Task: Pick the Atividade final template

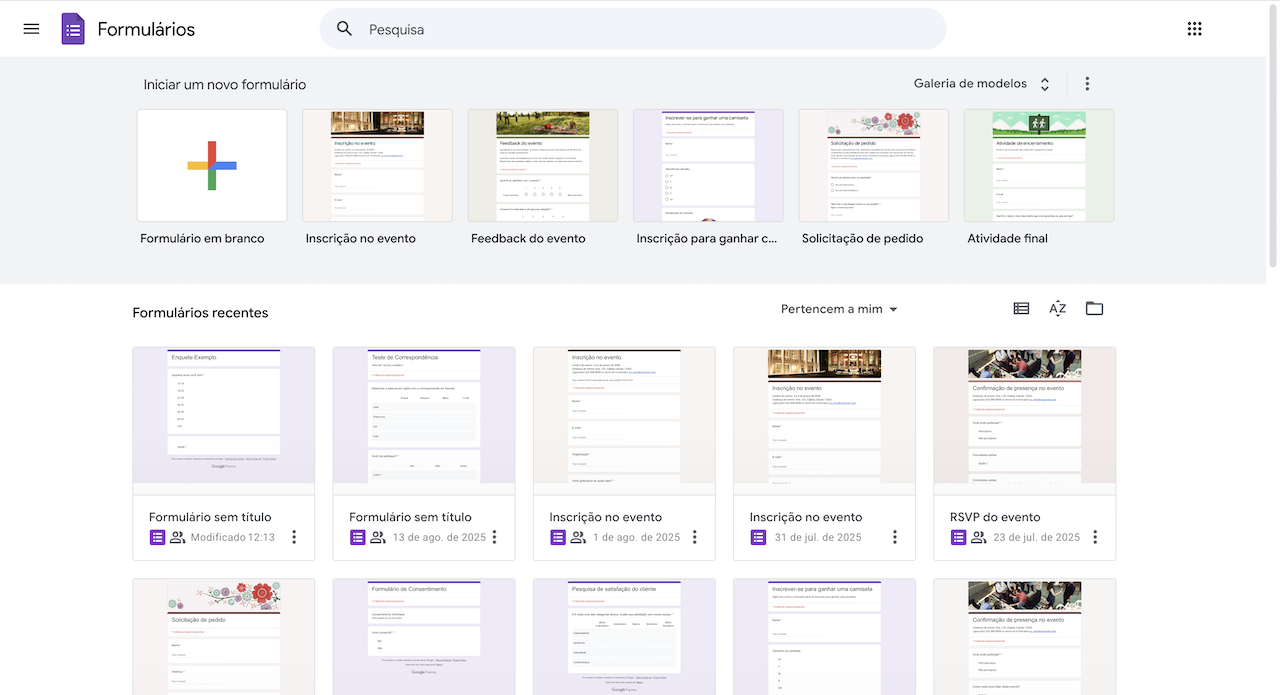Action: [1039, 166]
